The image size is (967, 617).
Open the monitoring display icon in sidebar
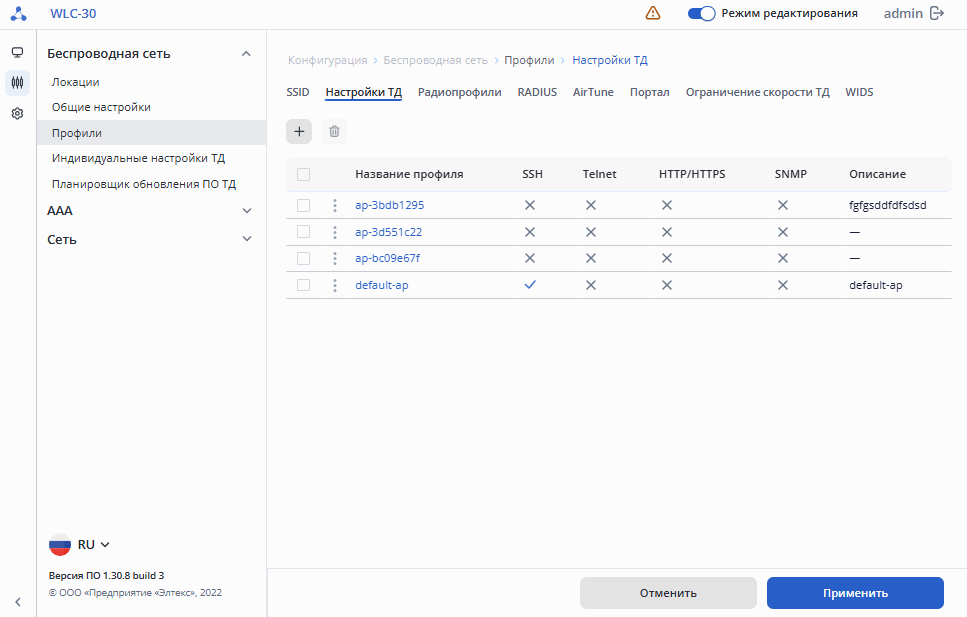coord(17,52)
